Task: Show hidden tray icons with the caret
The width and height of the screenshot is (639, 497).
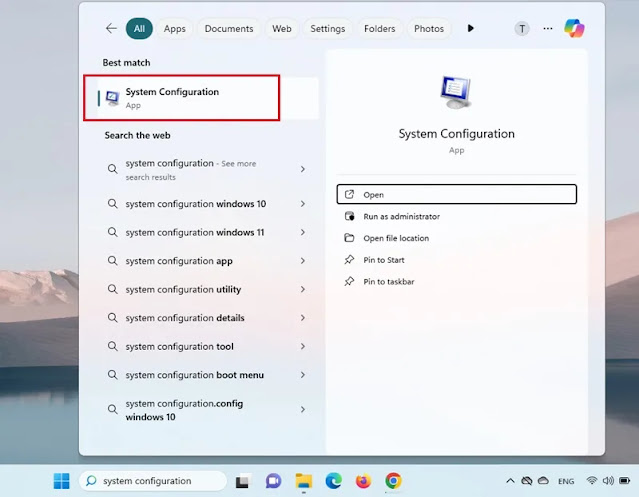Action: coord(510,481)
